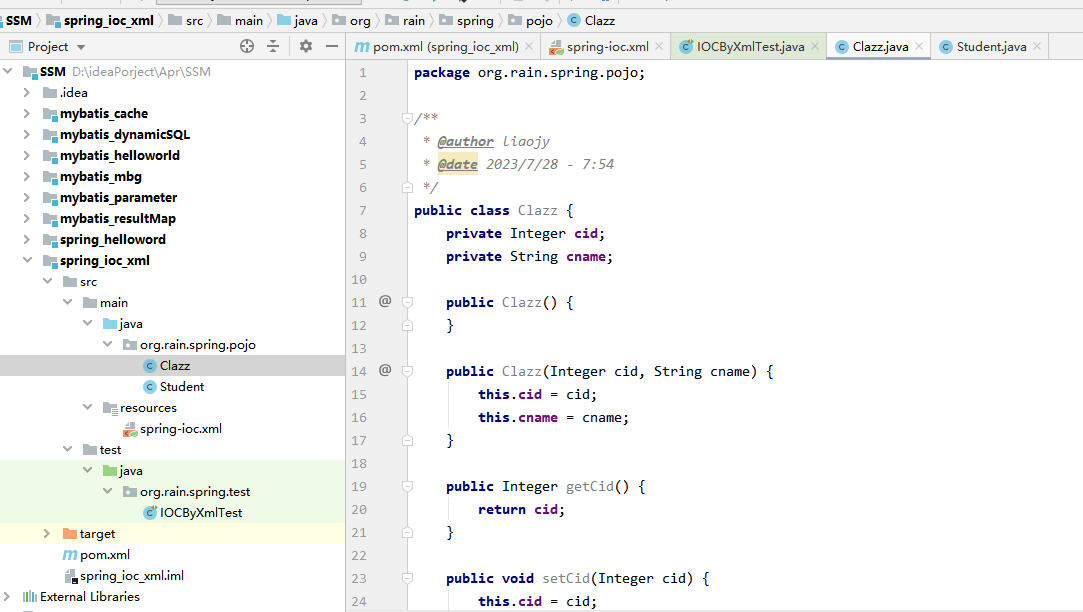Expand the mybatis_mbg module
The image size is (1083, 612).
27,176
